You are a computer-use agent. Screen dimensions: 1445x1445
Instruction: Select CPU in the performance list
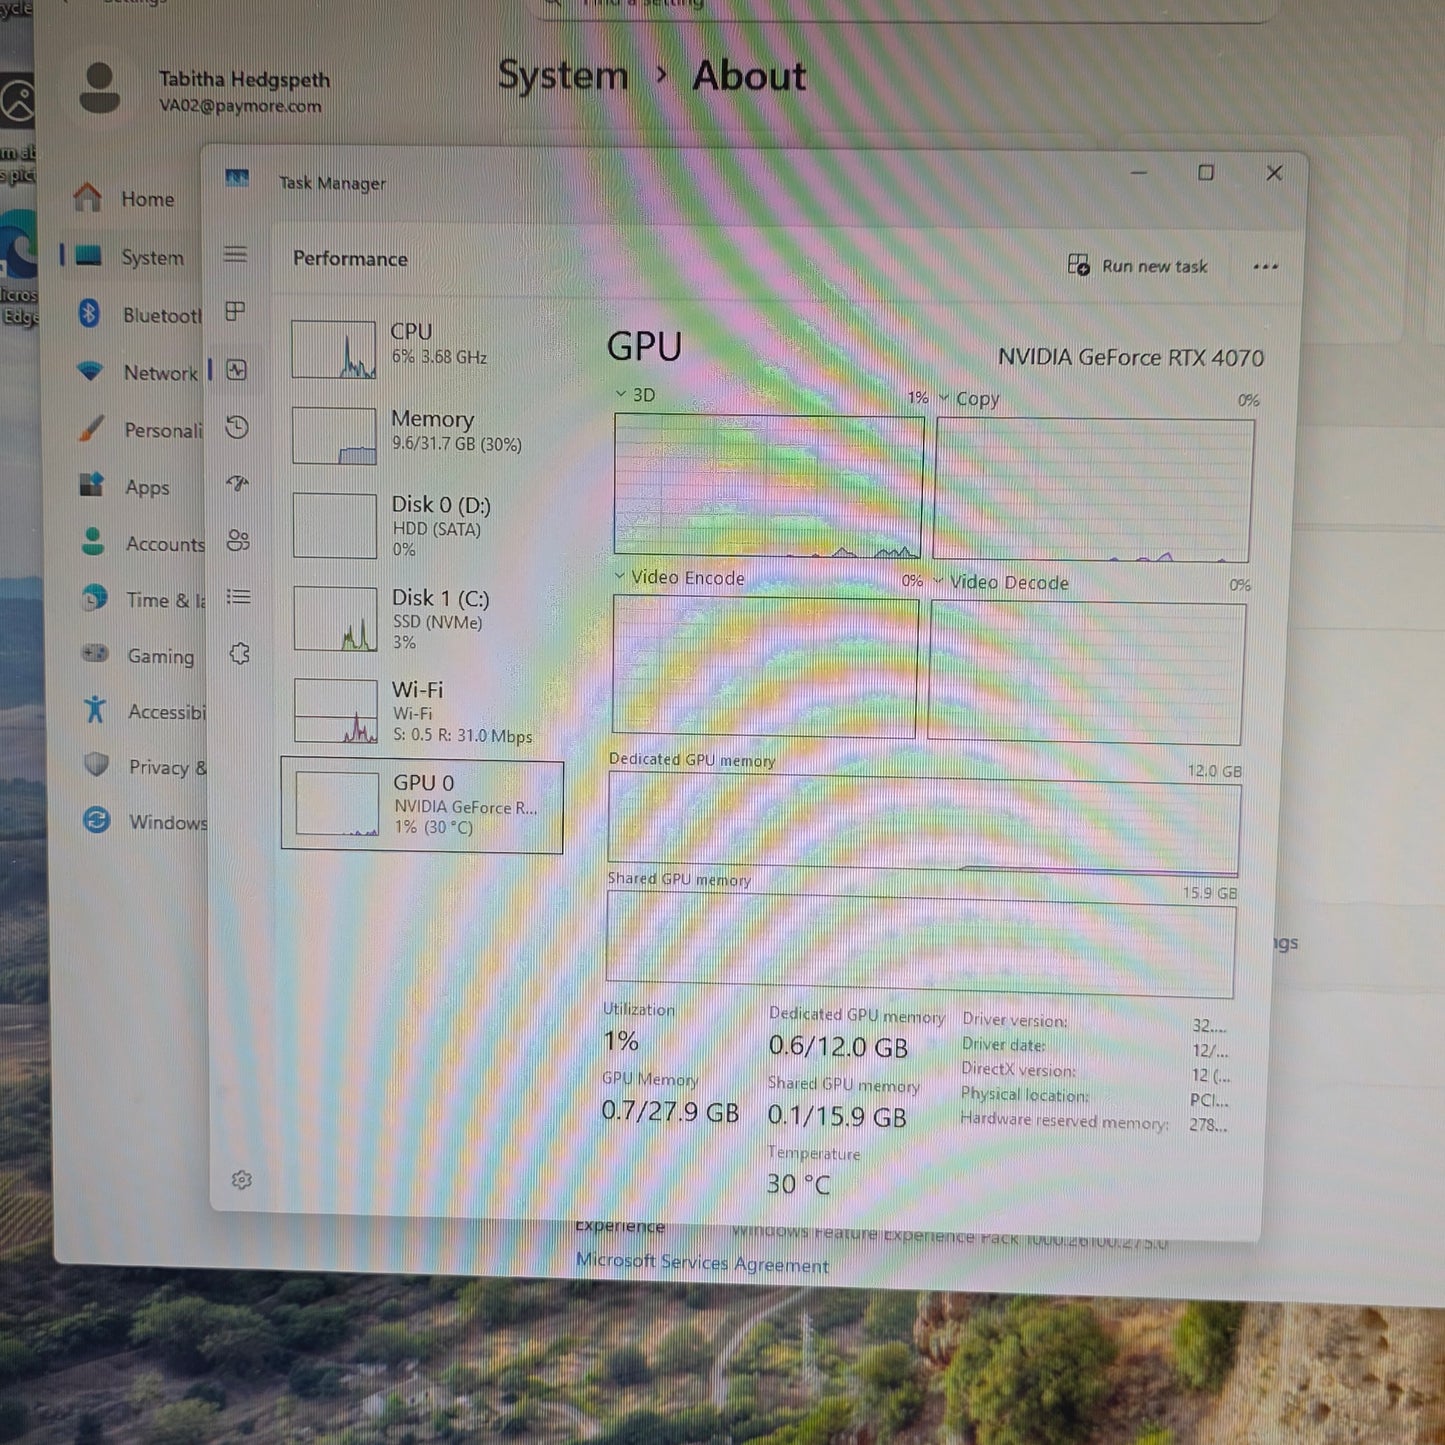click(420, 346)
